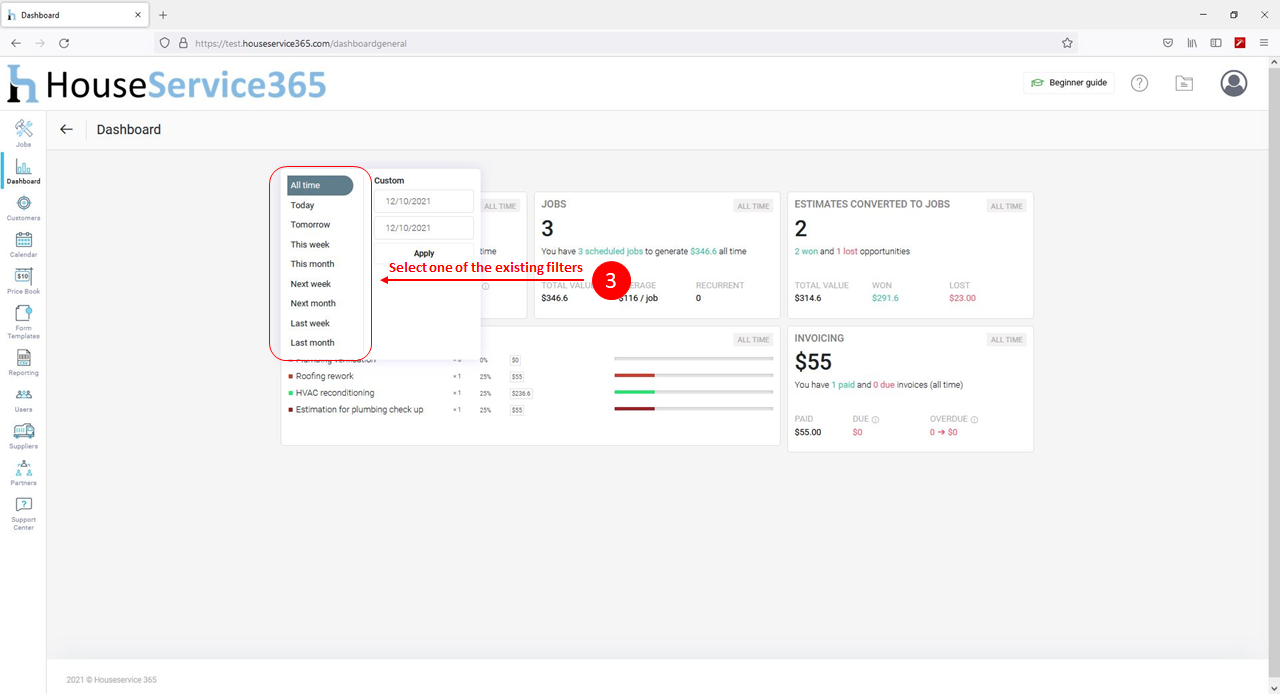Screen dimensions: 1280x694
Task: Go to Customers in the sidebar
Action: [23, 207]
